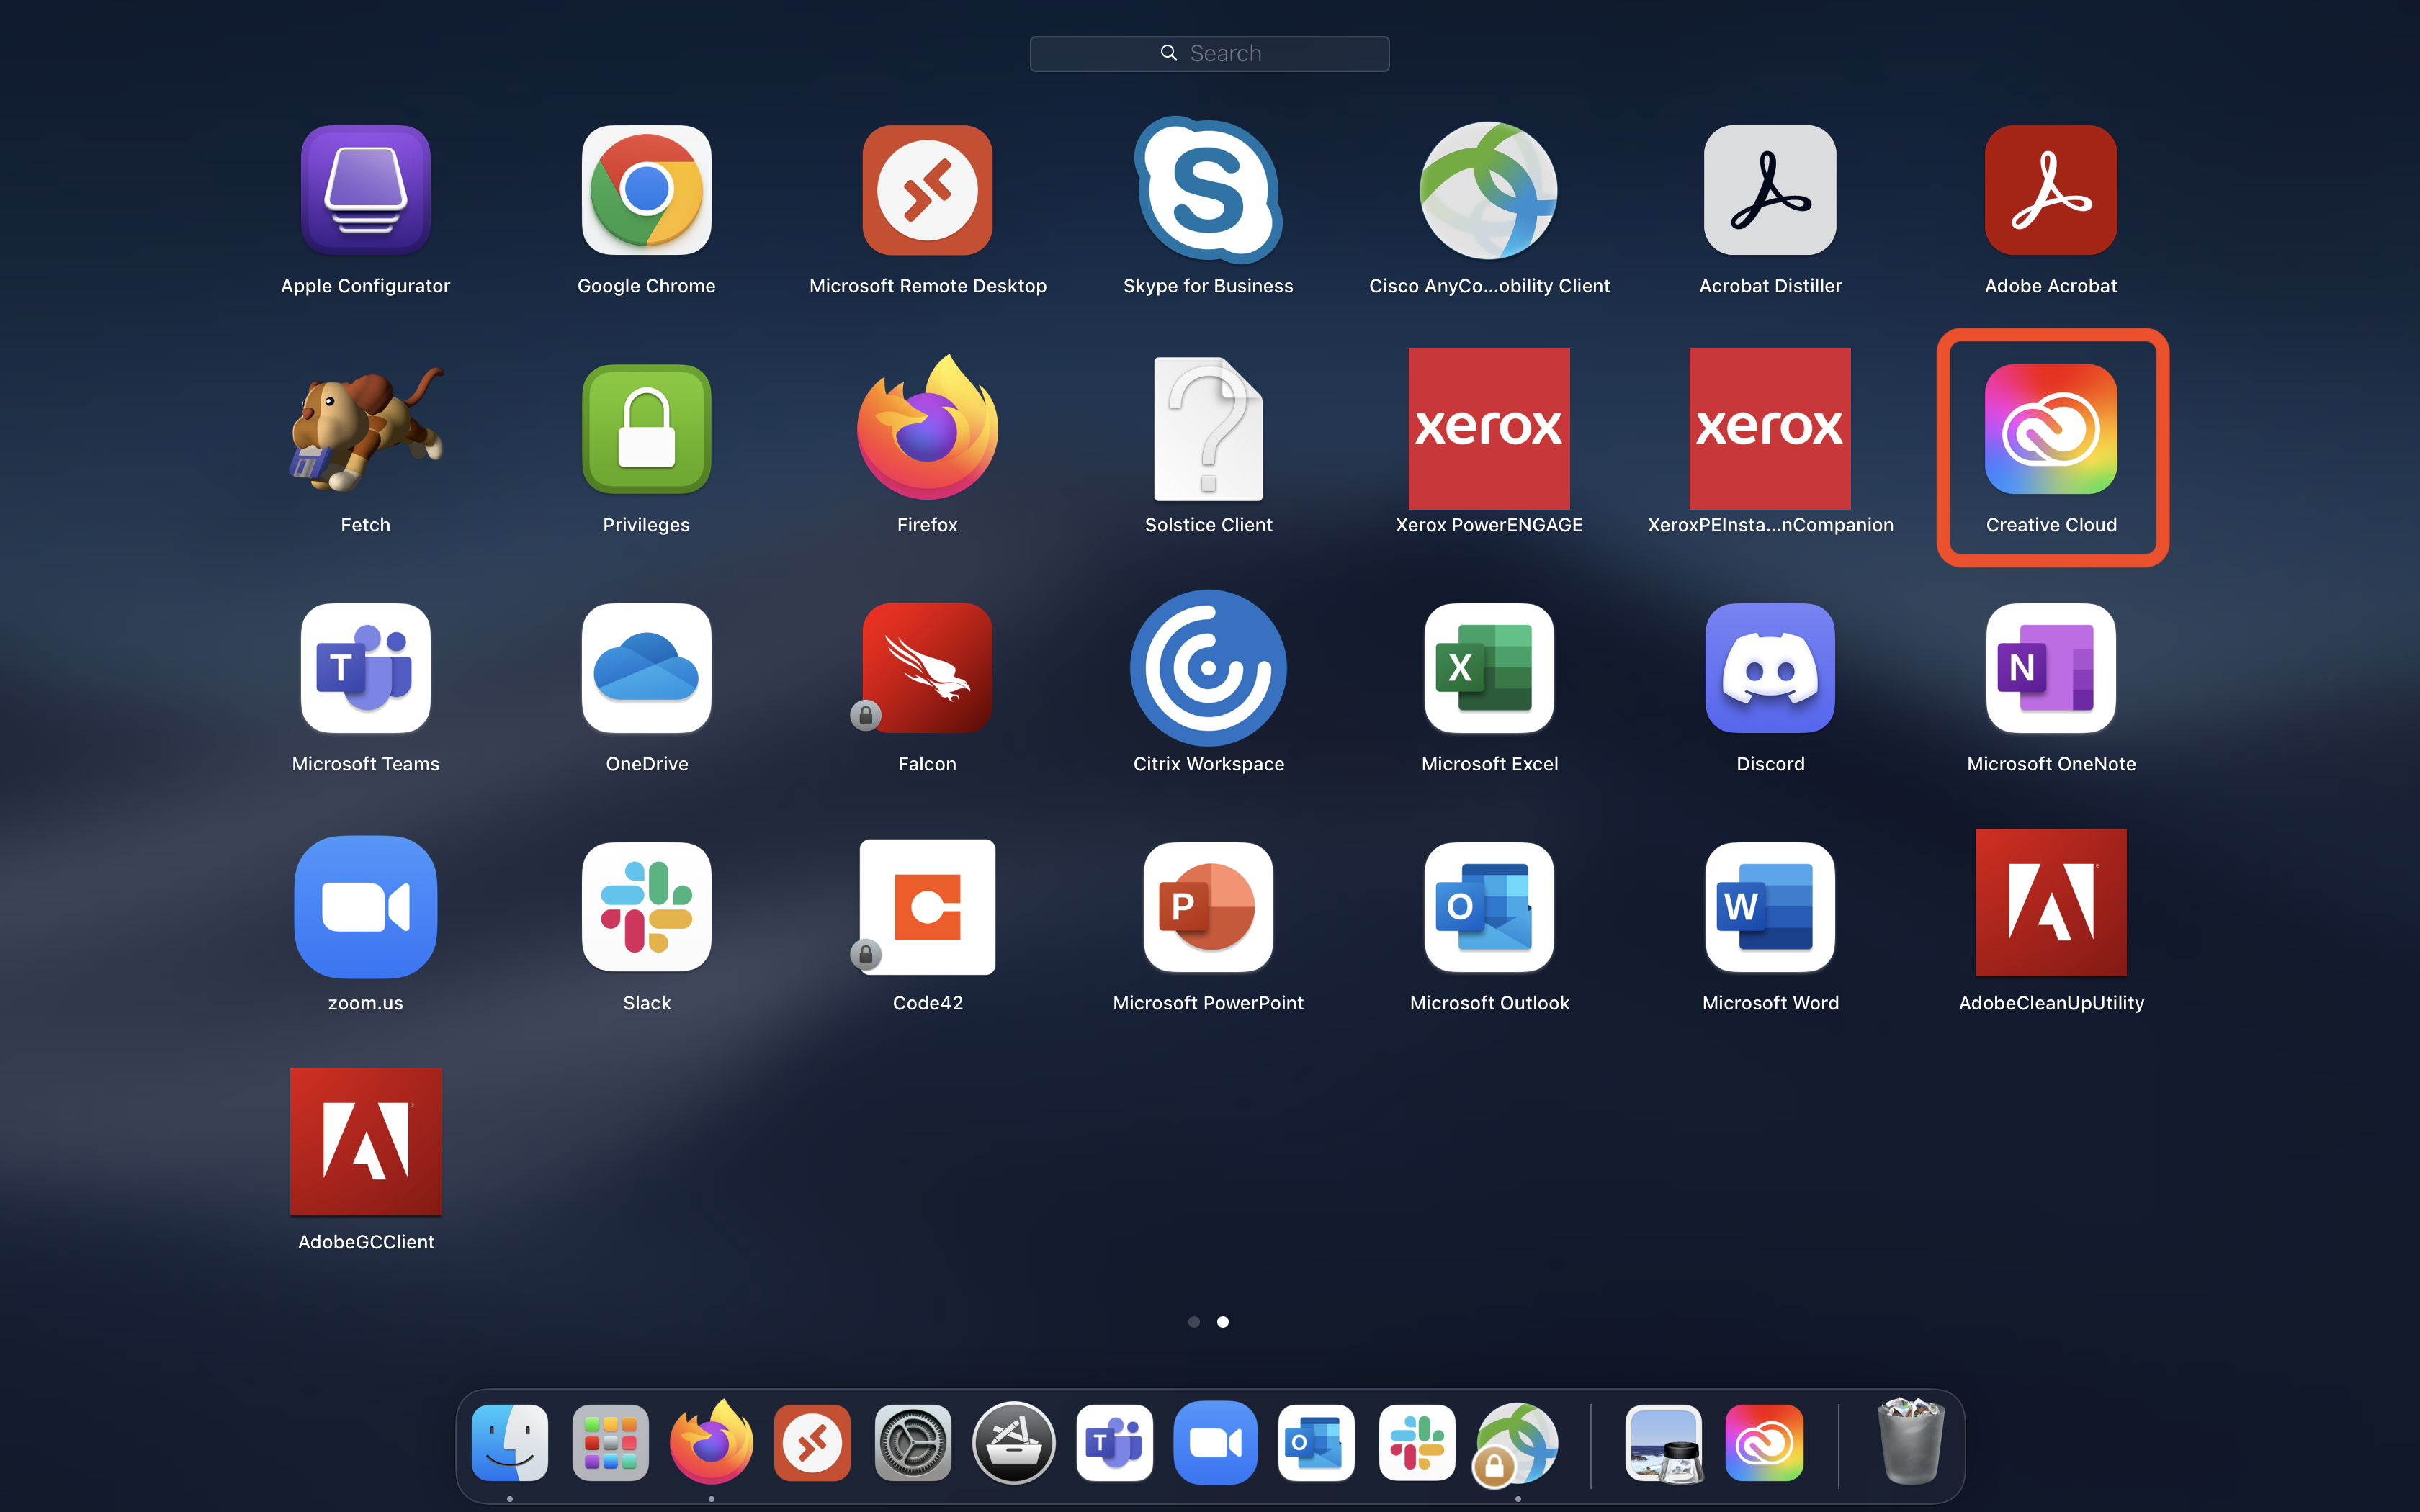The image size is (2420, 1512).
Task: Launch Xerox PowerENGAGE
Action: pos(1489,429)
